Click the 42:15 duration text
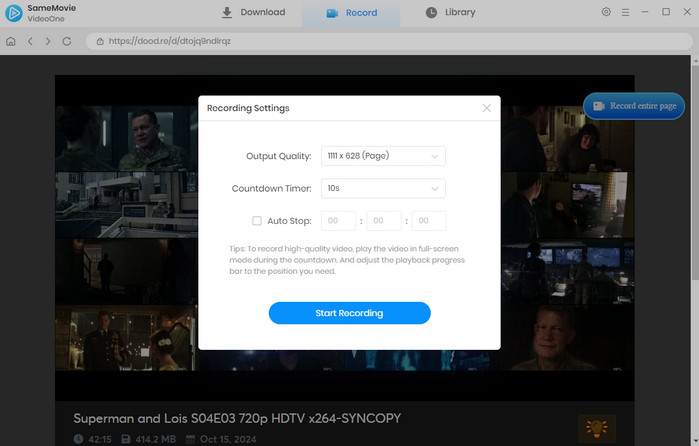The height and width of the screenshot is (446, 699). click(x=100, y=439)
